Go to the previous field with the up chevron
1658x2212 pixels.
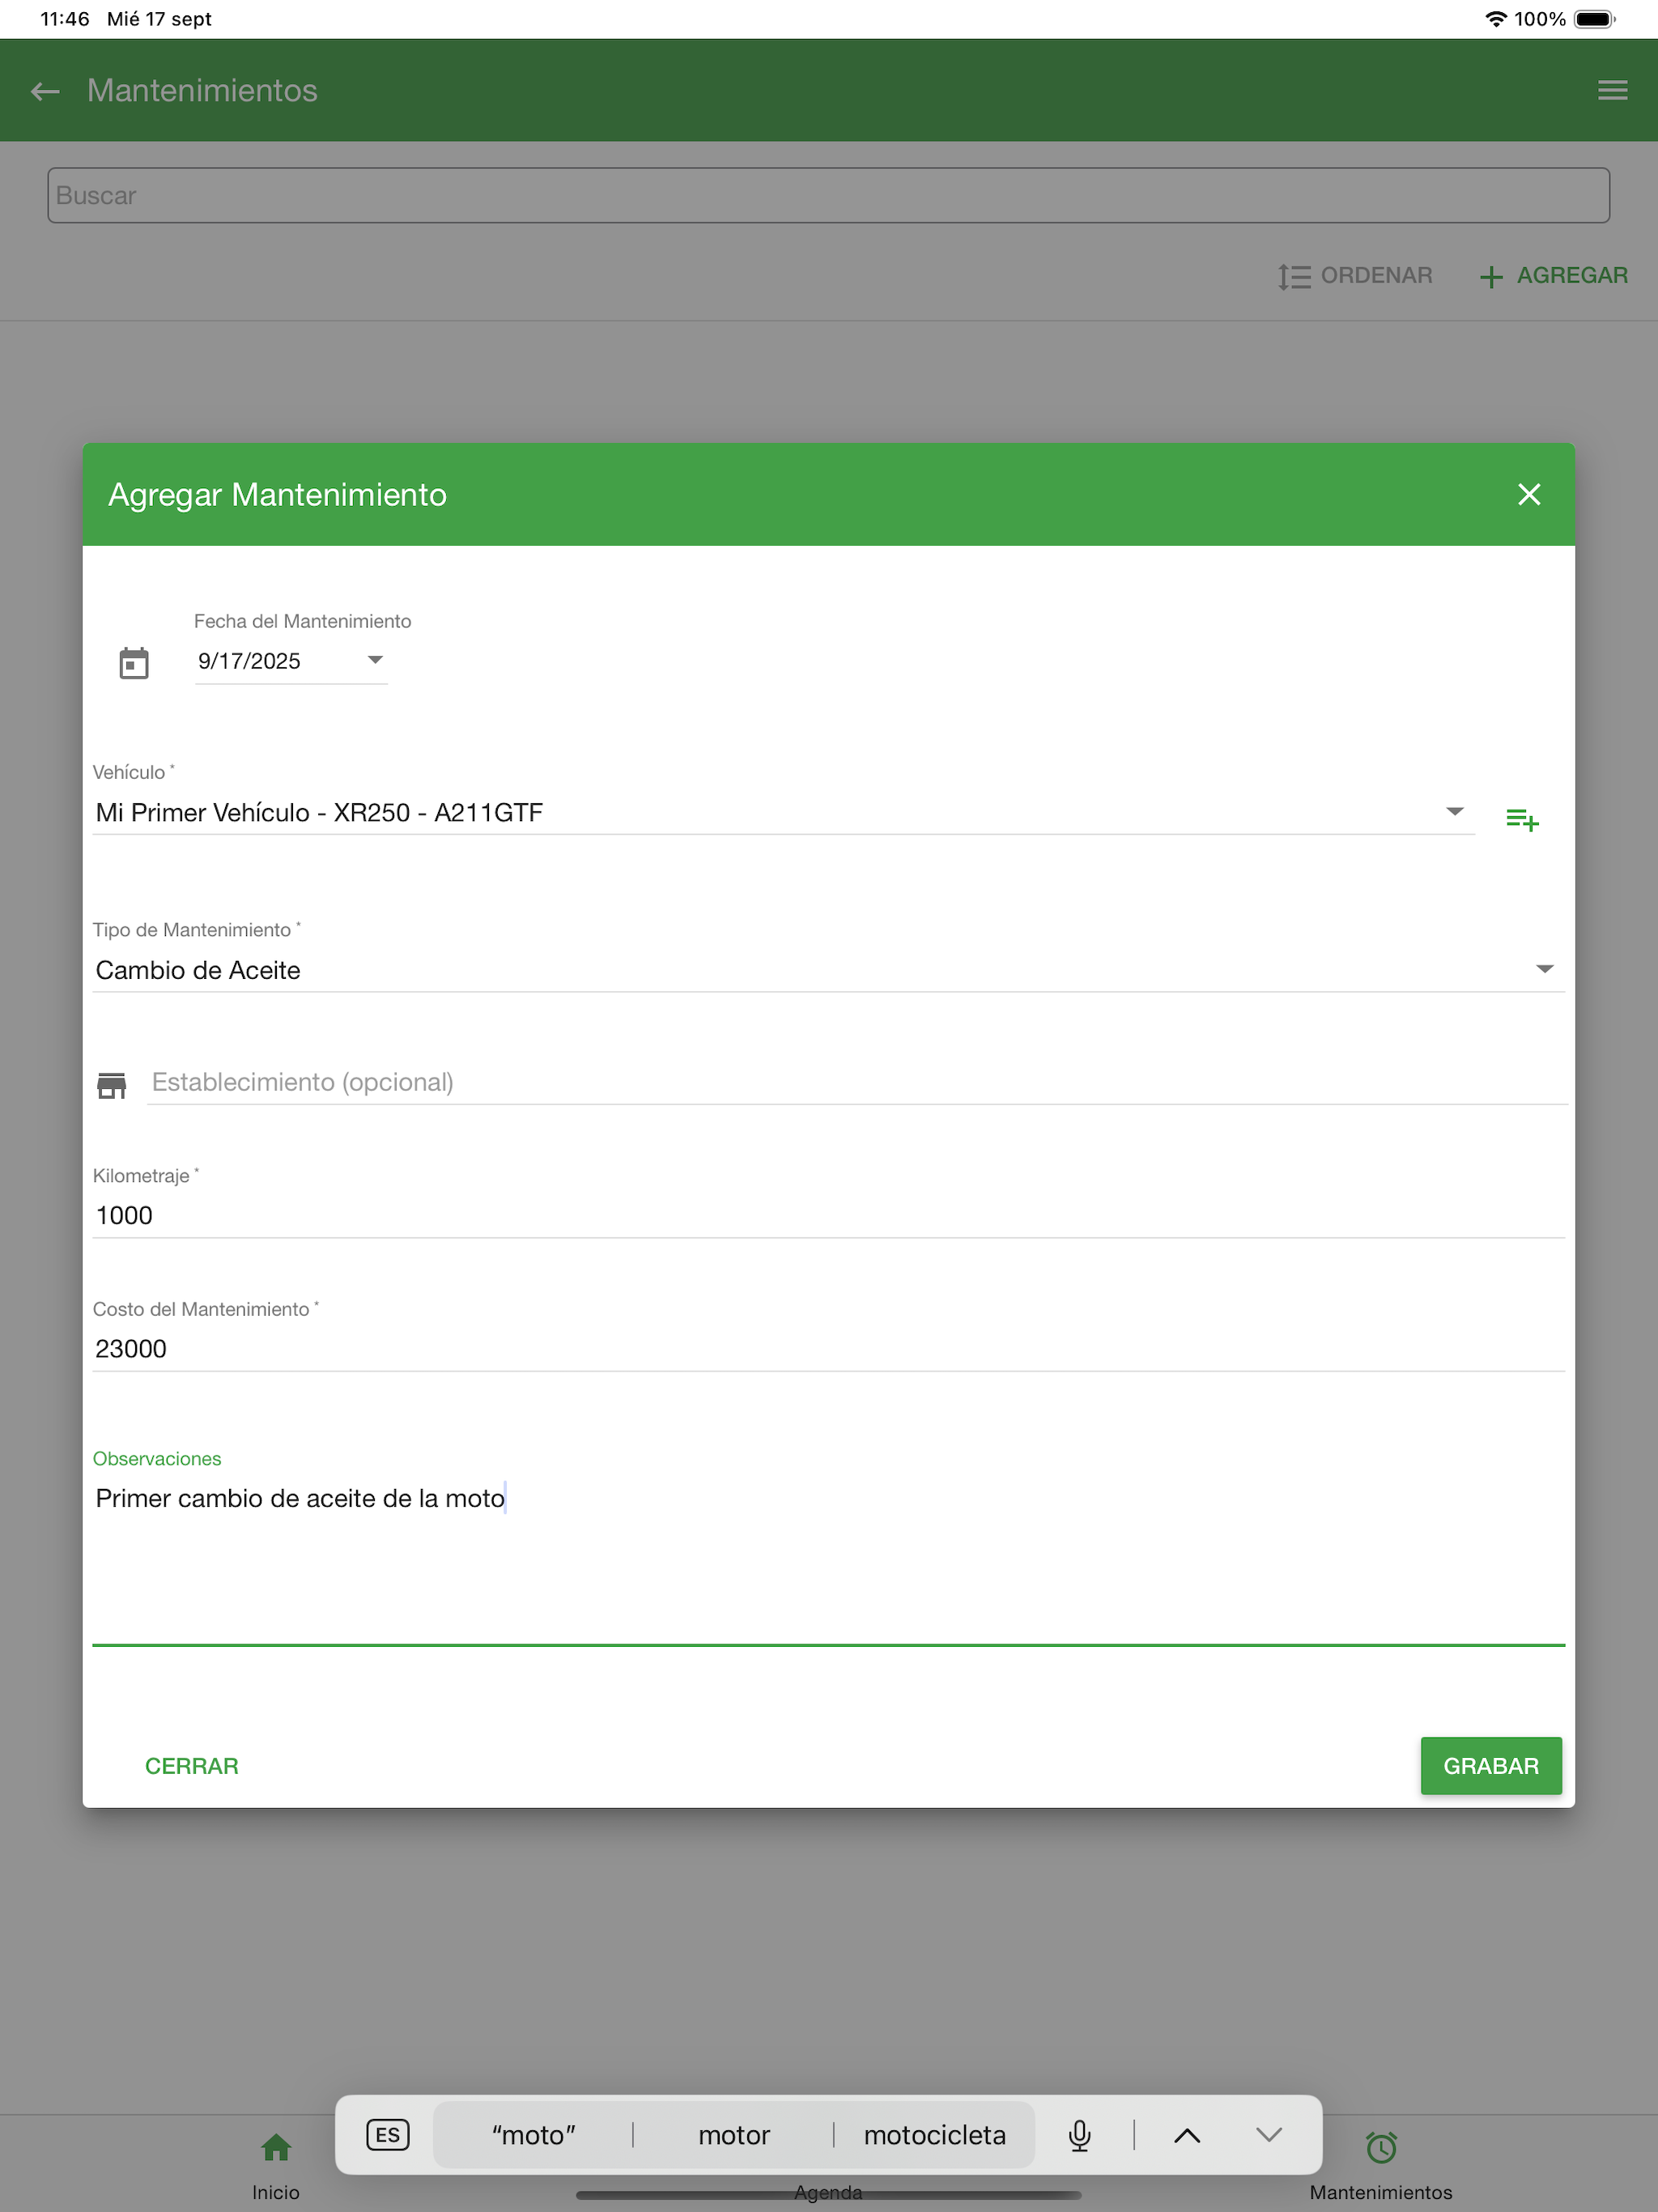point(1186,2135)
